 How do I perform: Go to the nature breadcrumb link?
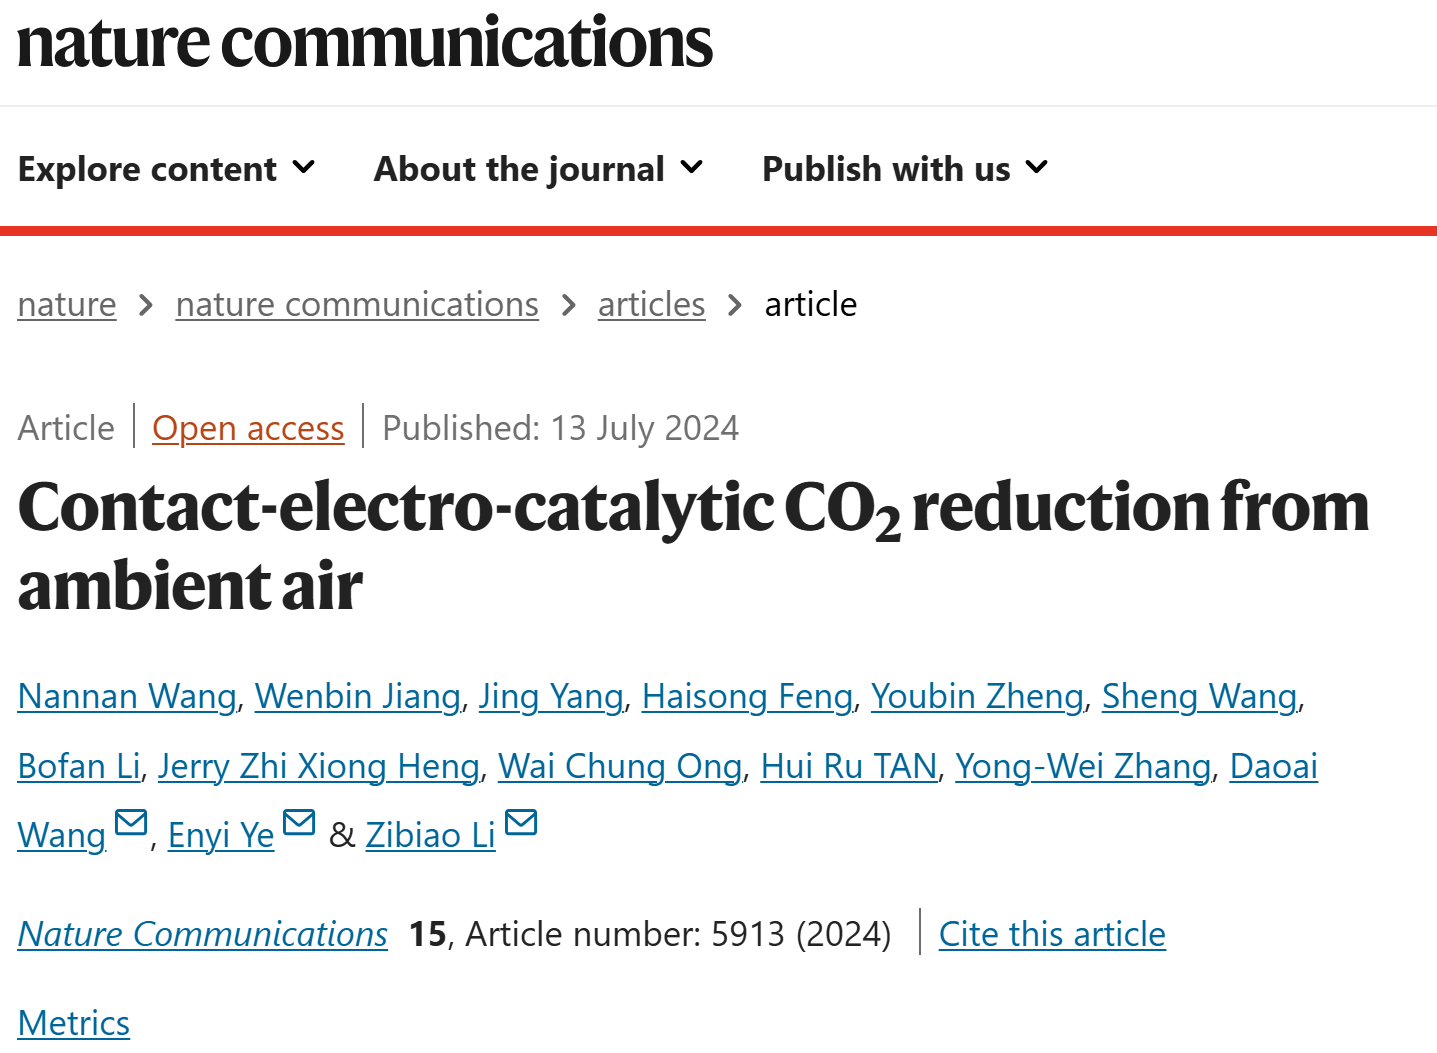pyautogui.click(x=67, y=304)
